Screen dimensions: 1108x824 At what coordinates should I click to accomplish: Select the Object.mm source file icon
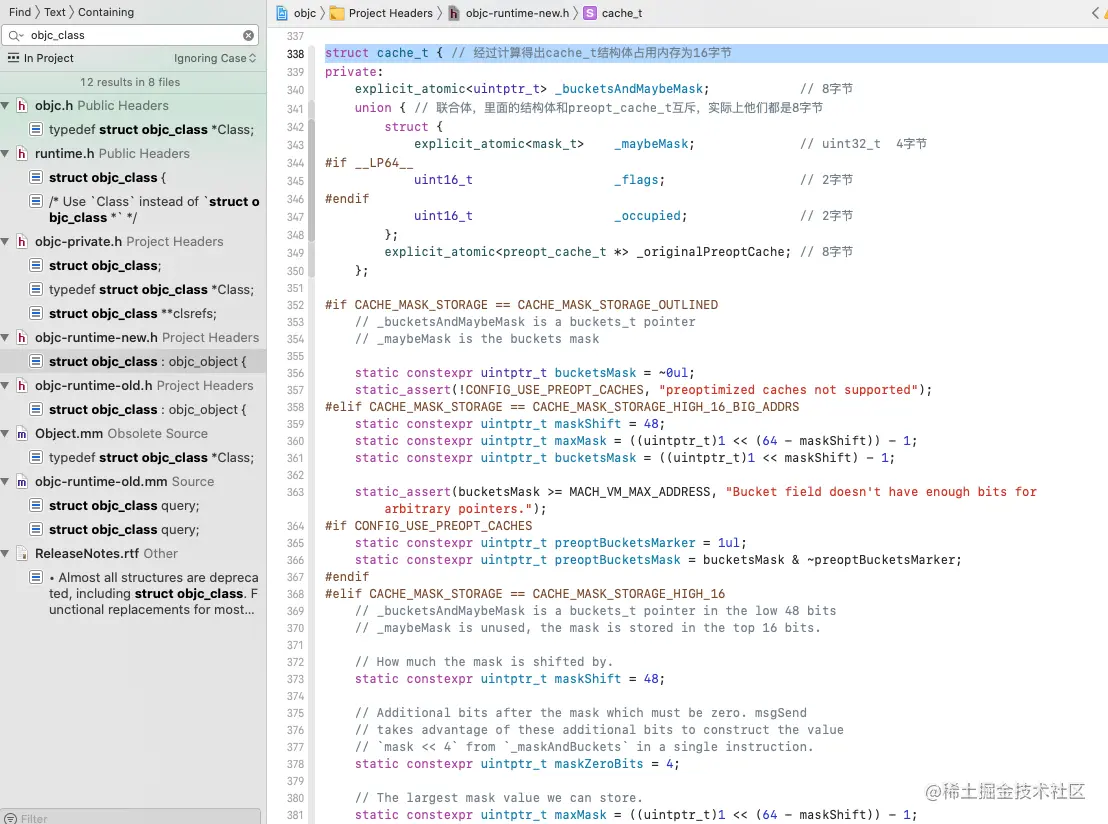point(22,433)
